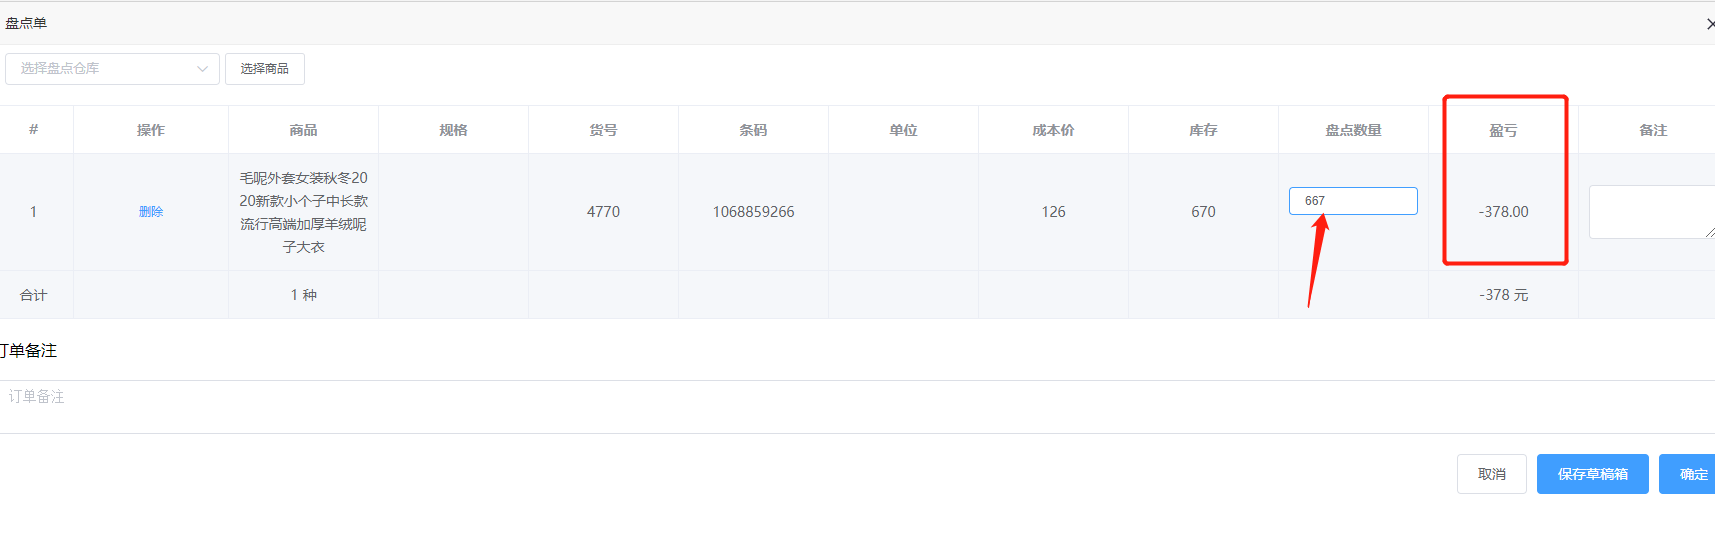Click into the 订单备注 input field
This screenshot has width=1715, height=545.
850,397
